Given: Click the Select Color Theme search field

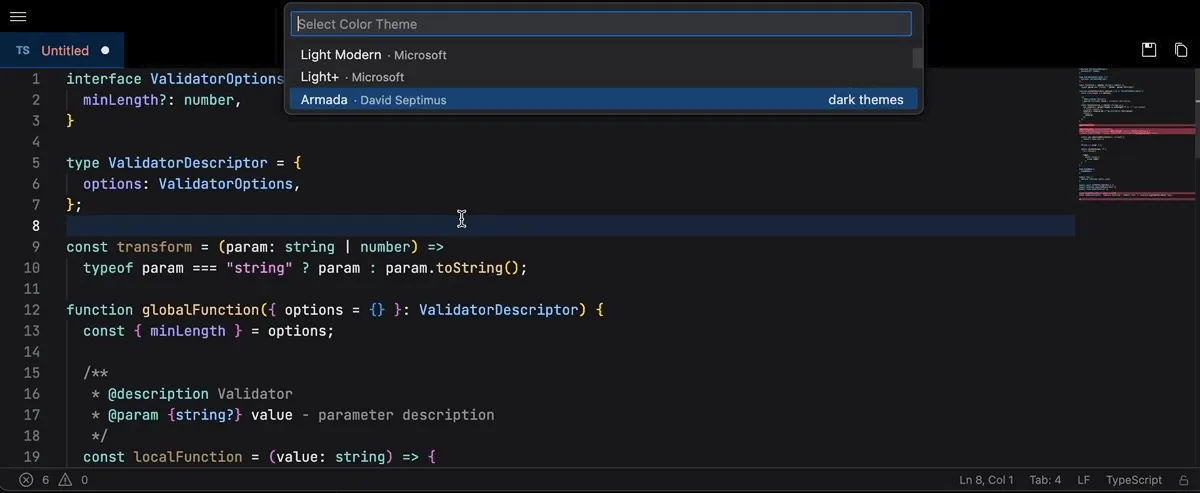Looking at the screenshot, I should point(600,24).
